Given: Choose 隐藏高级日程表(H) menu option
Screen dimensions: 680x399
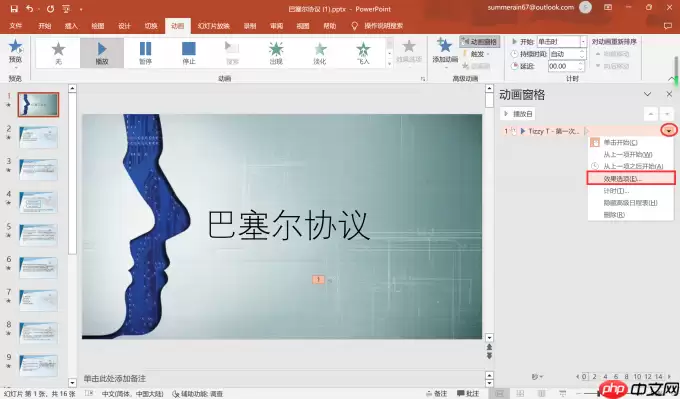Looking at the screenshot, I should pos(631,203).
